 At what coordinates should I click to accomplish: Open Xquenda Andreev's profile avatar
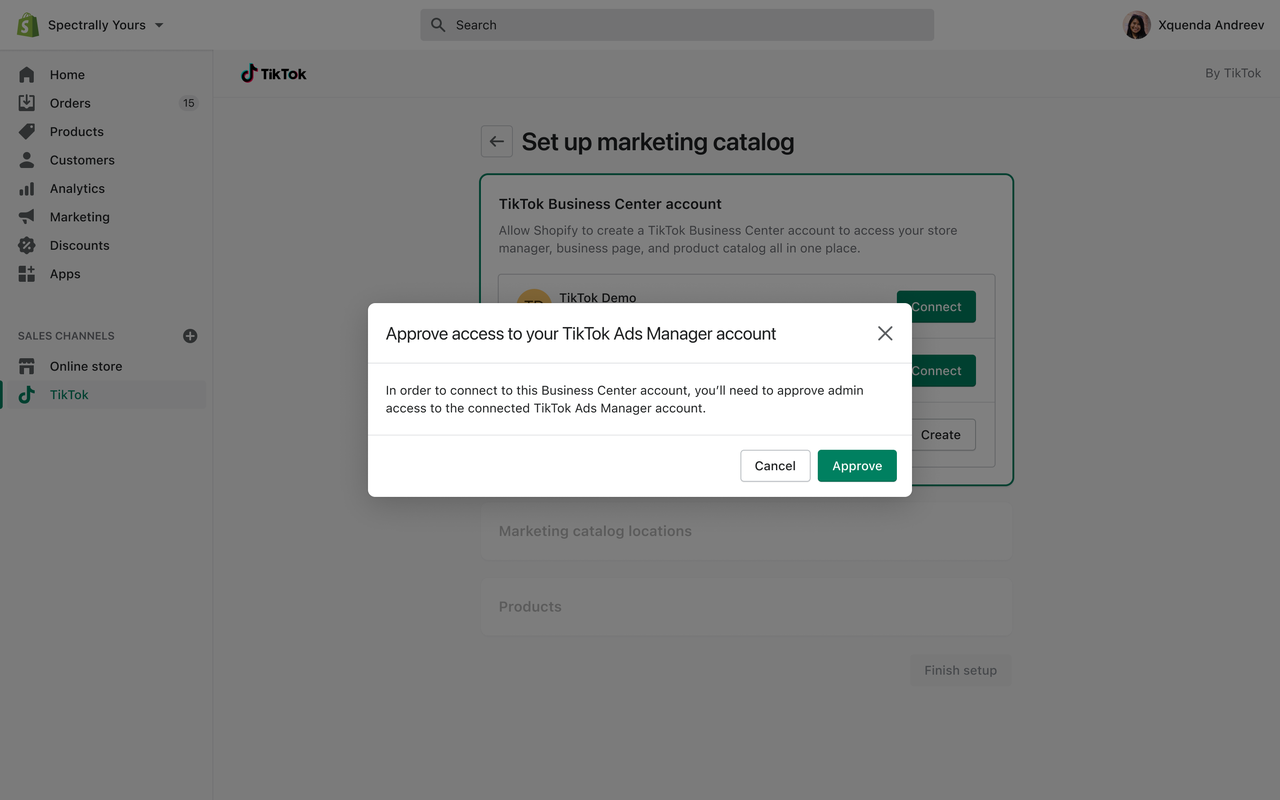pos(1137,25)
